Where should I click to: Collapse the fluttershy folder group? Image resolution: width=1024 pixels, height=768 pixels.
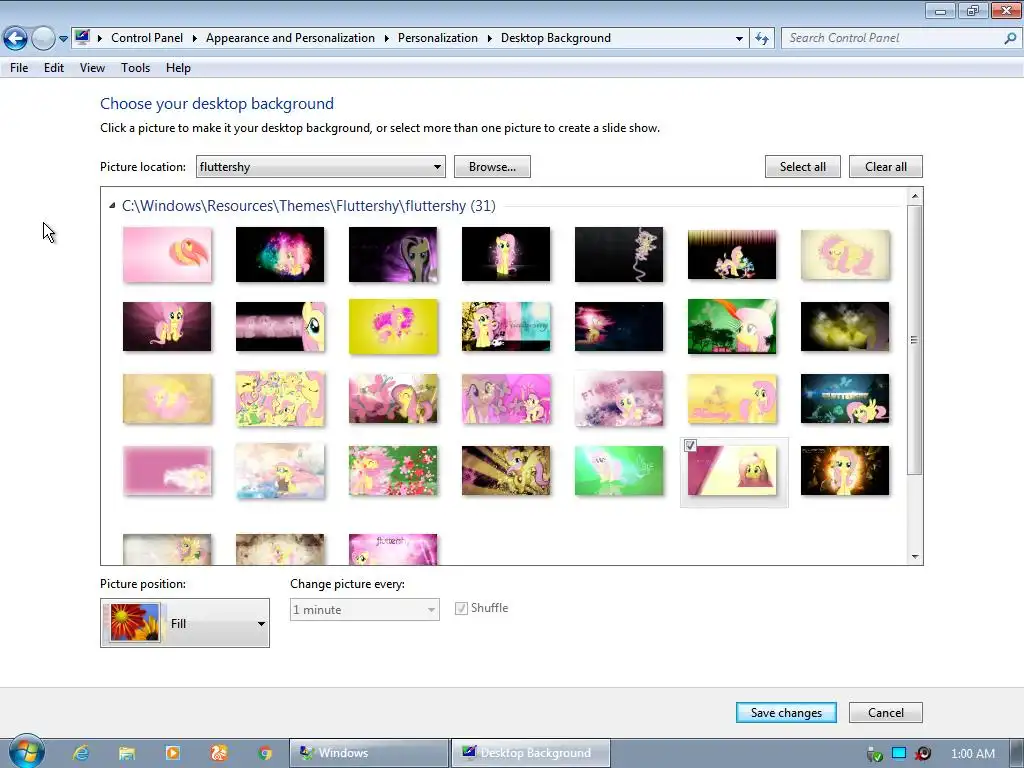coord(112,206)
